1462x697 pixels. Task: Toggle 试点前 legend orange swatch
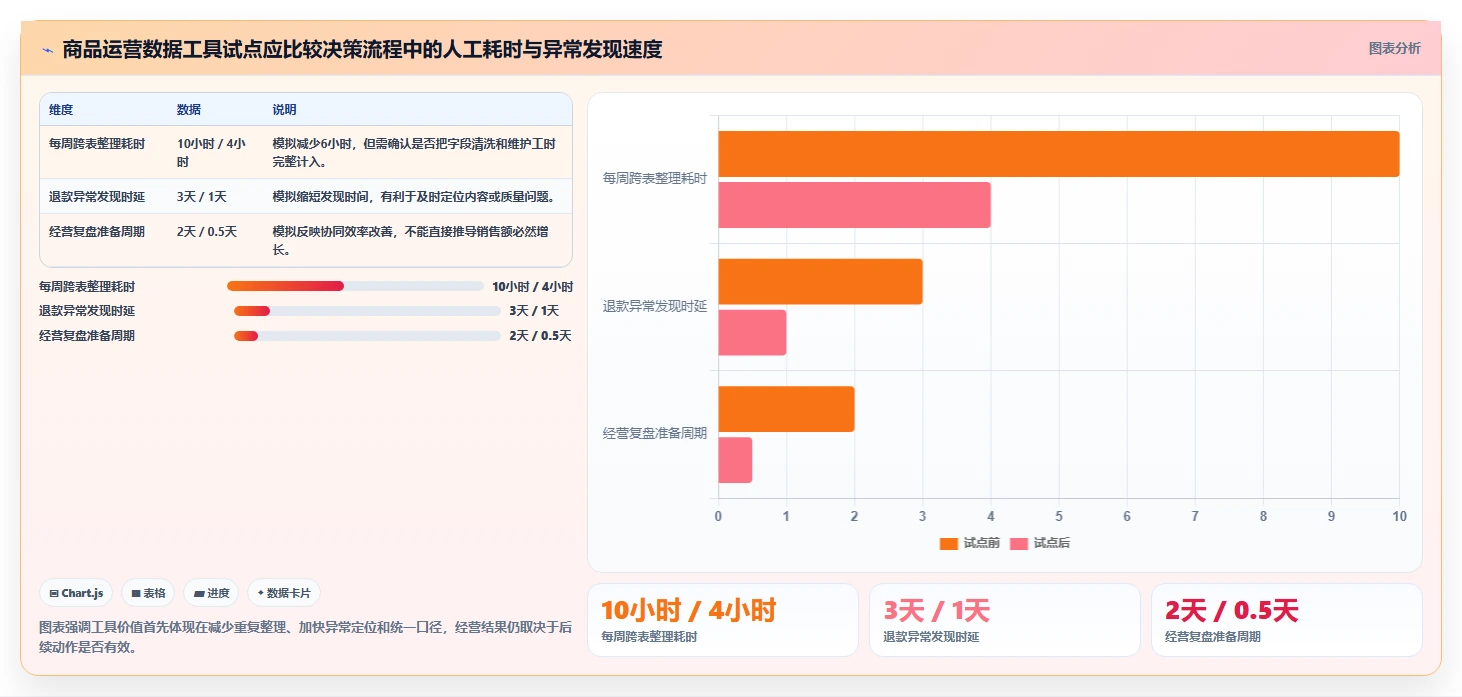pos(948,543)
